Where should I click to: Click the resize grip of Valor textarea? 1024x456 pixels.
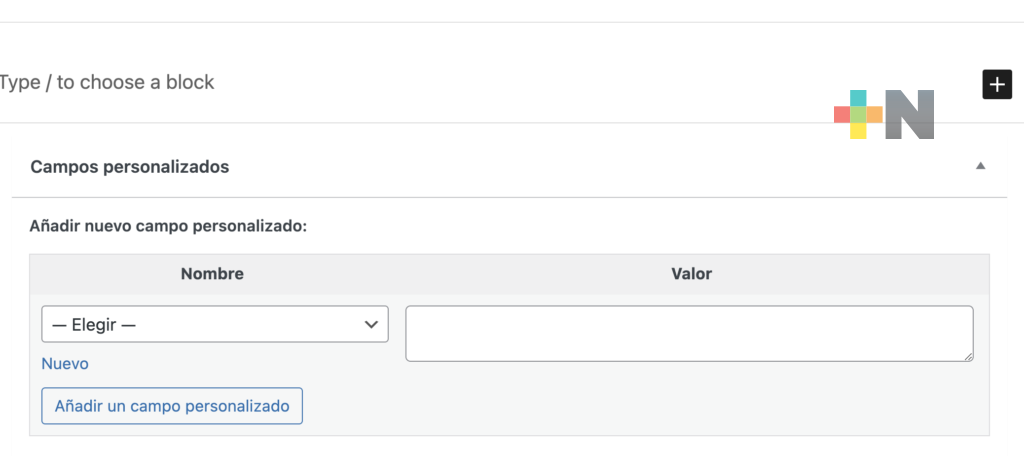click(968, 356)
